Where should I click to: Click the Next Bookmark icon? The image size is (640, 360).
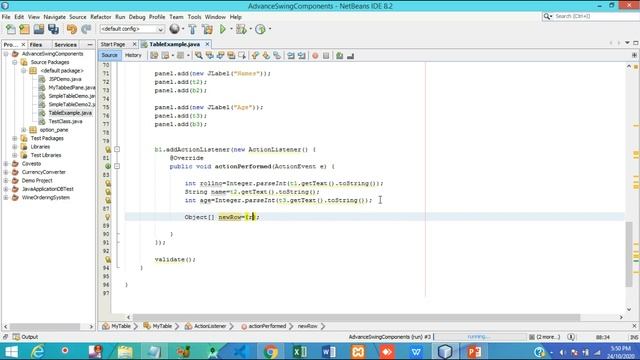(x=266, y=56)
